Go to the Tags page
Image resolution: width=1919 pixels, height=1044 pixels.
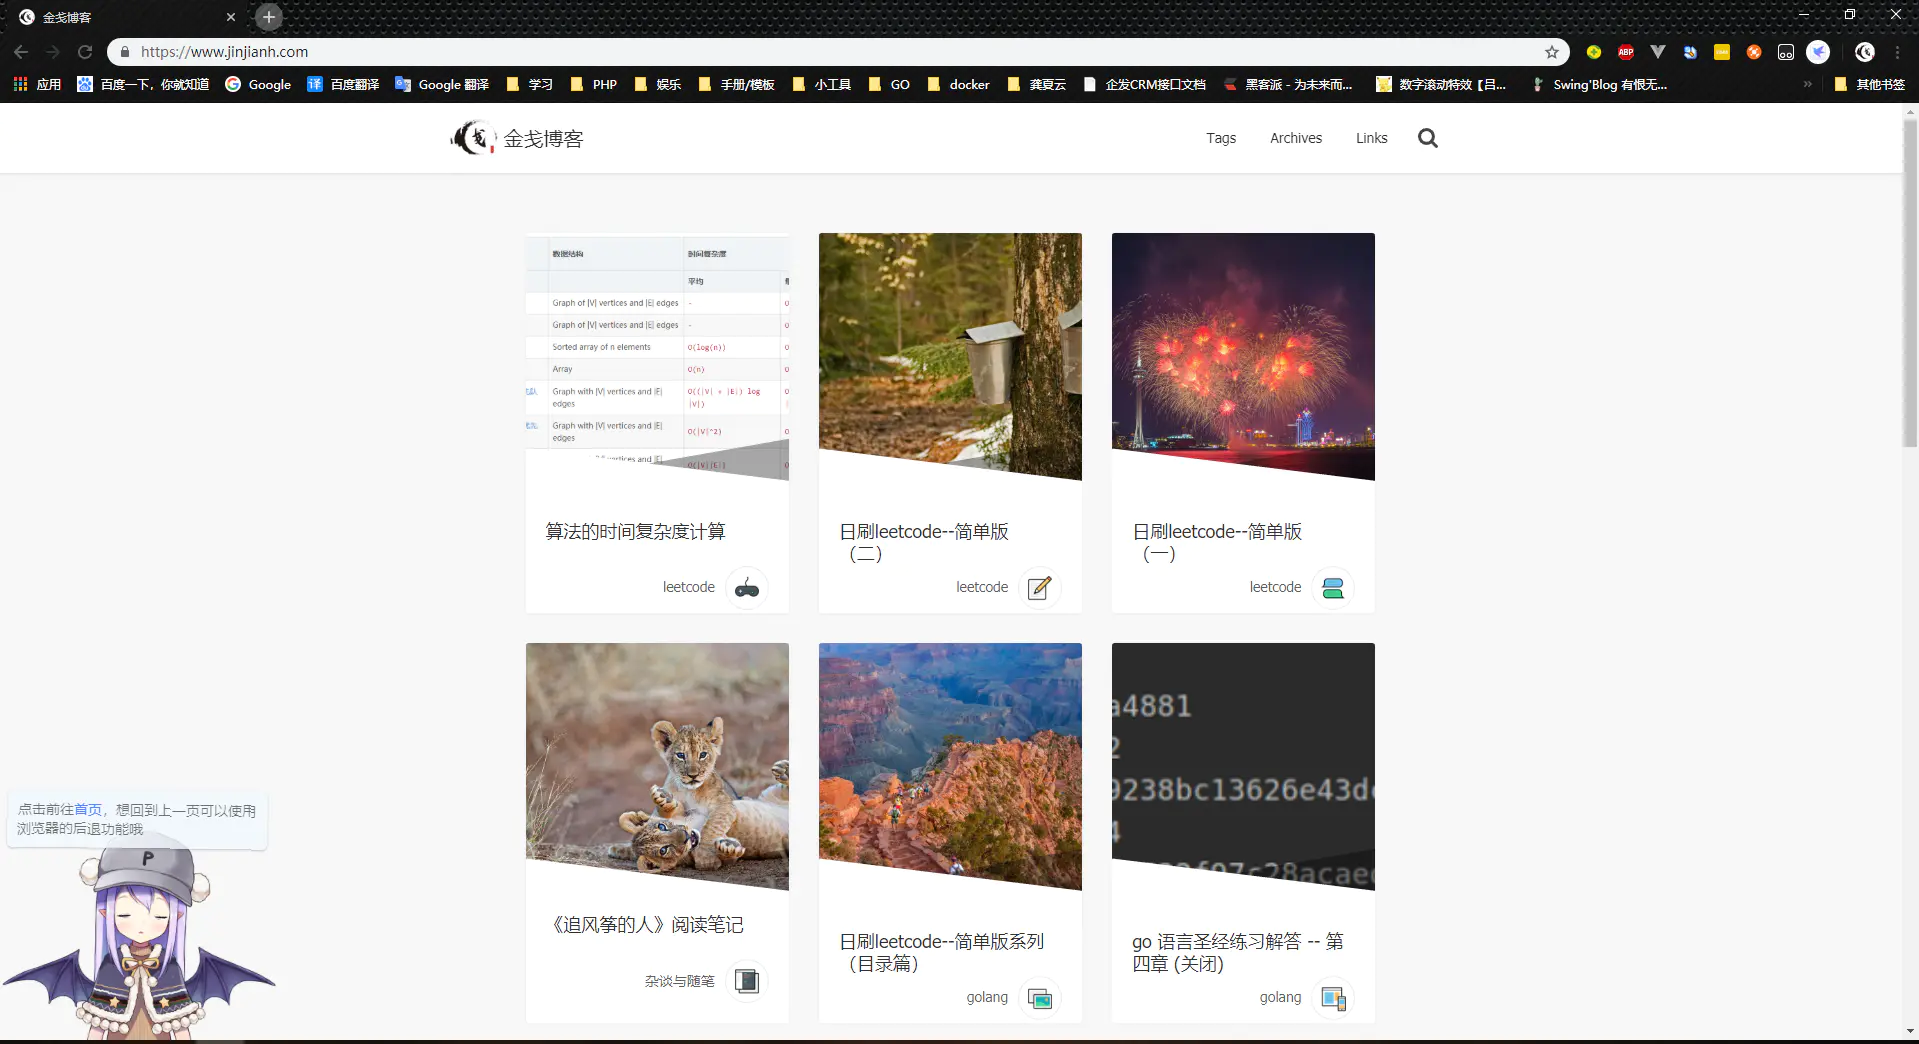point(1221,138)
